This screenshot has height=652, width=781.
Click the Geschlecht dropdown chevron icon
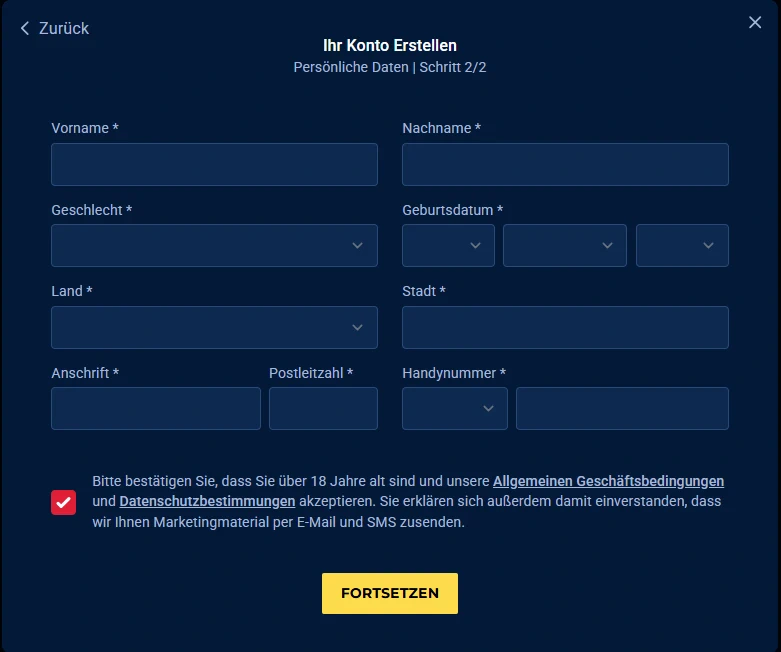coord(358,246)
